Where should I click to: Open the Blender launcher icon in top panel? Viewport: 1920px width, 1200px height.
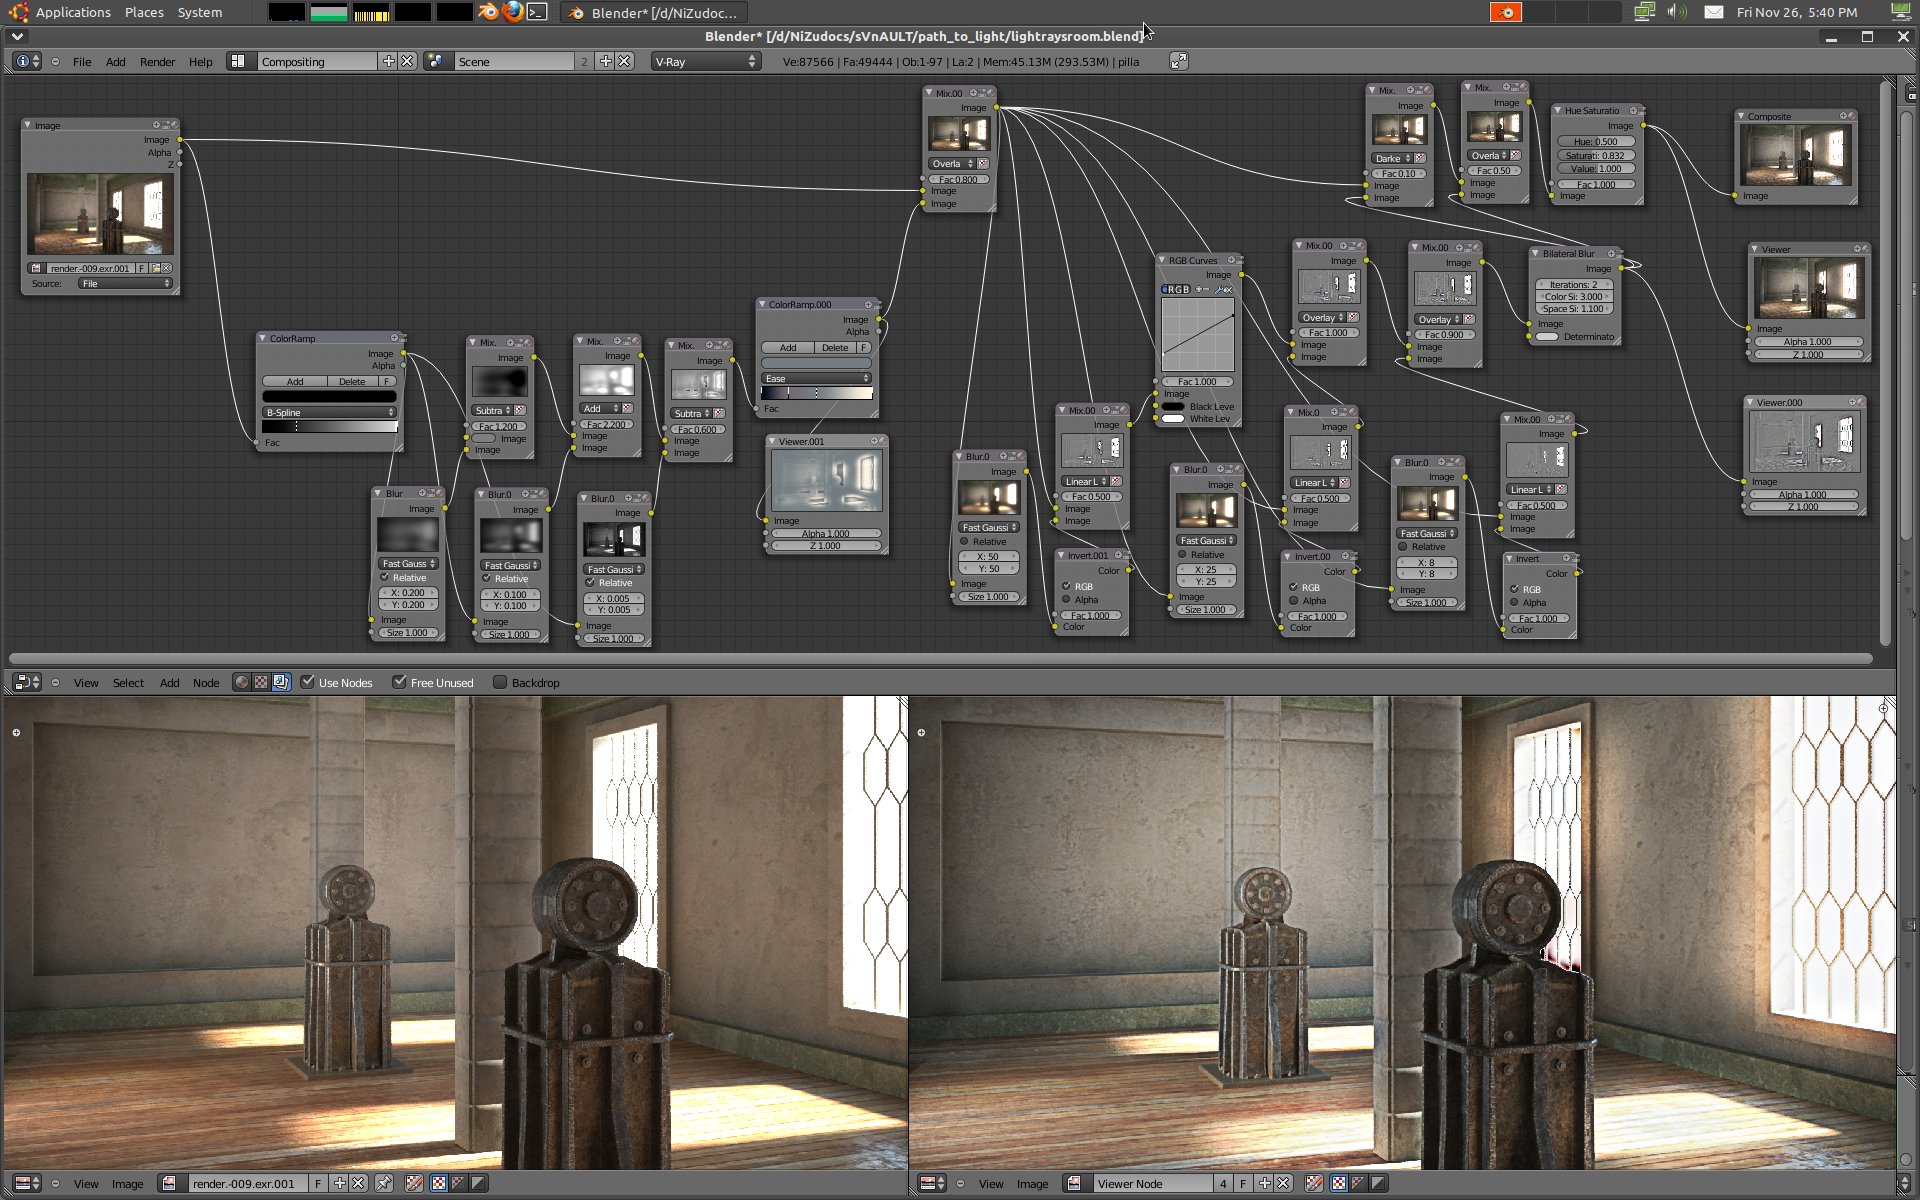tap(488, 12)
